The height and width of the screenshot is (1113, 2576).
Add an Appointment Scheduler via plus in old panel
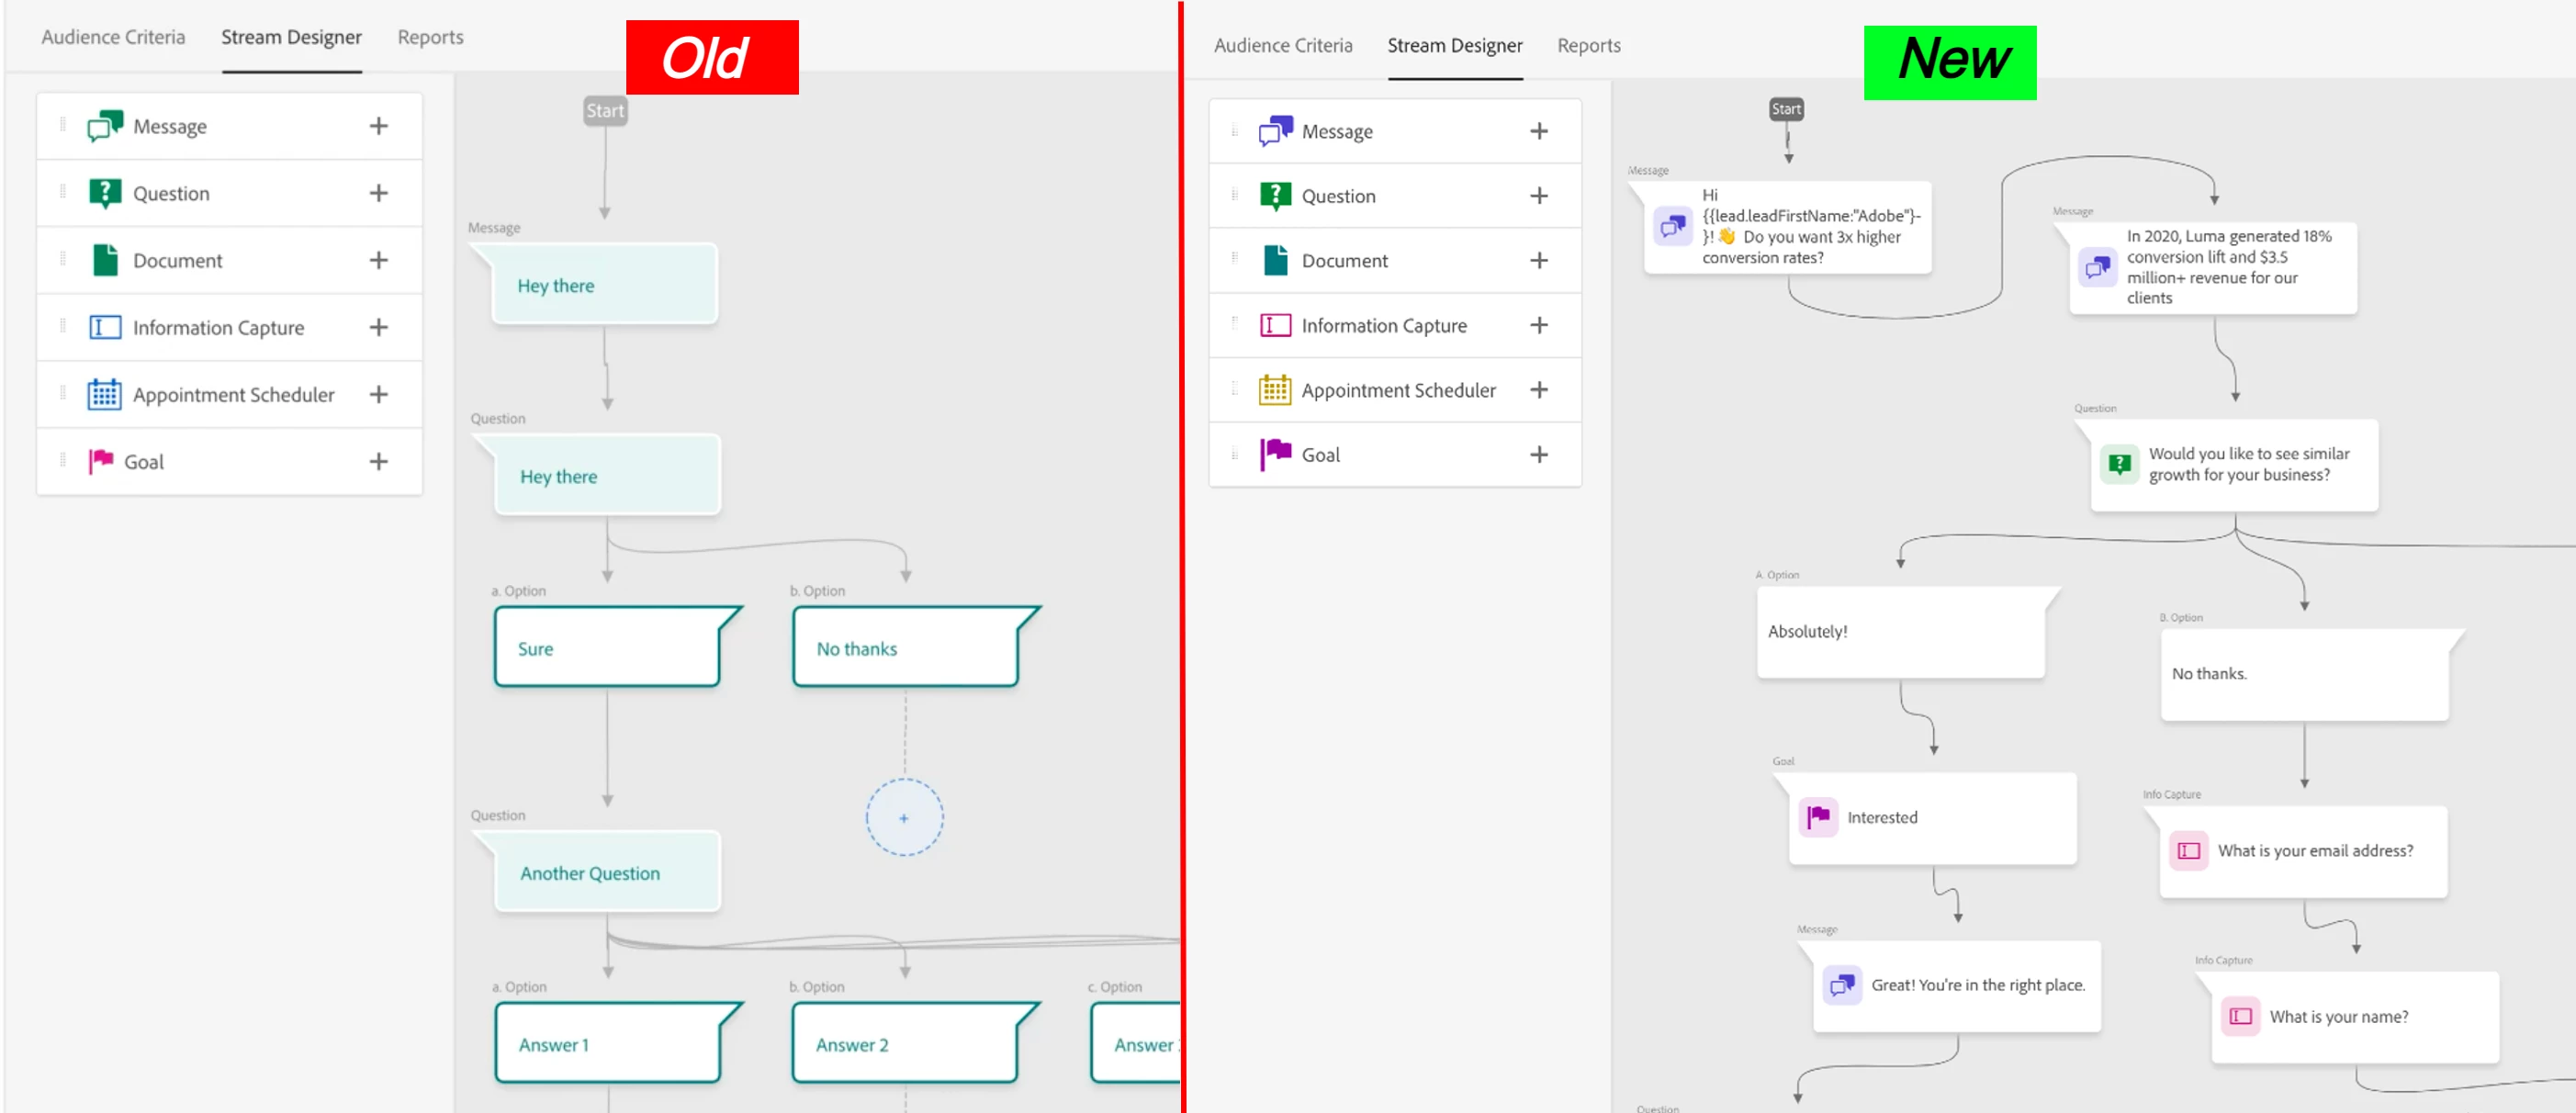(378, 394)
